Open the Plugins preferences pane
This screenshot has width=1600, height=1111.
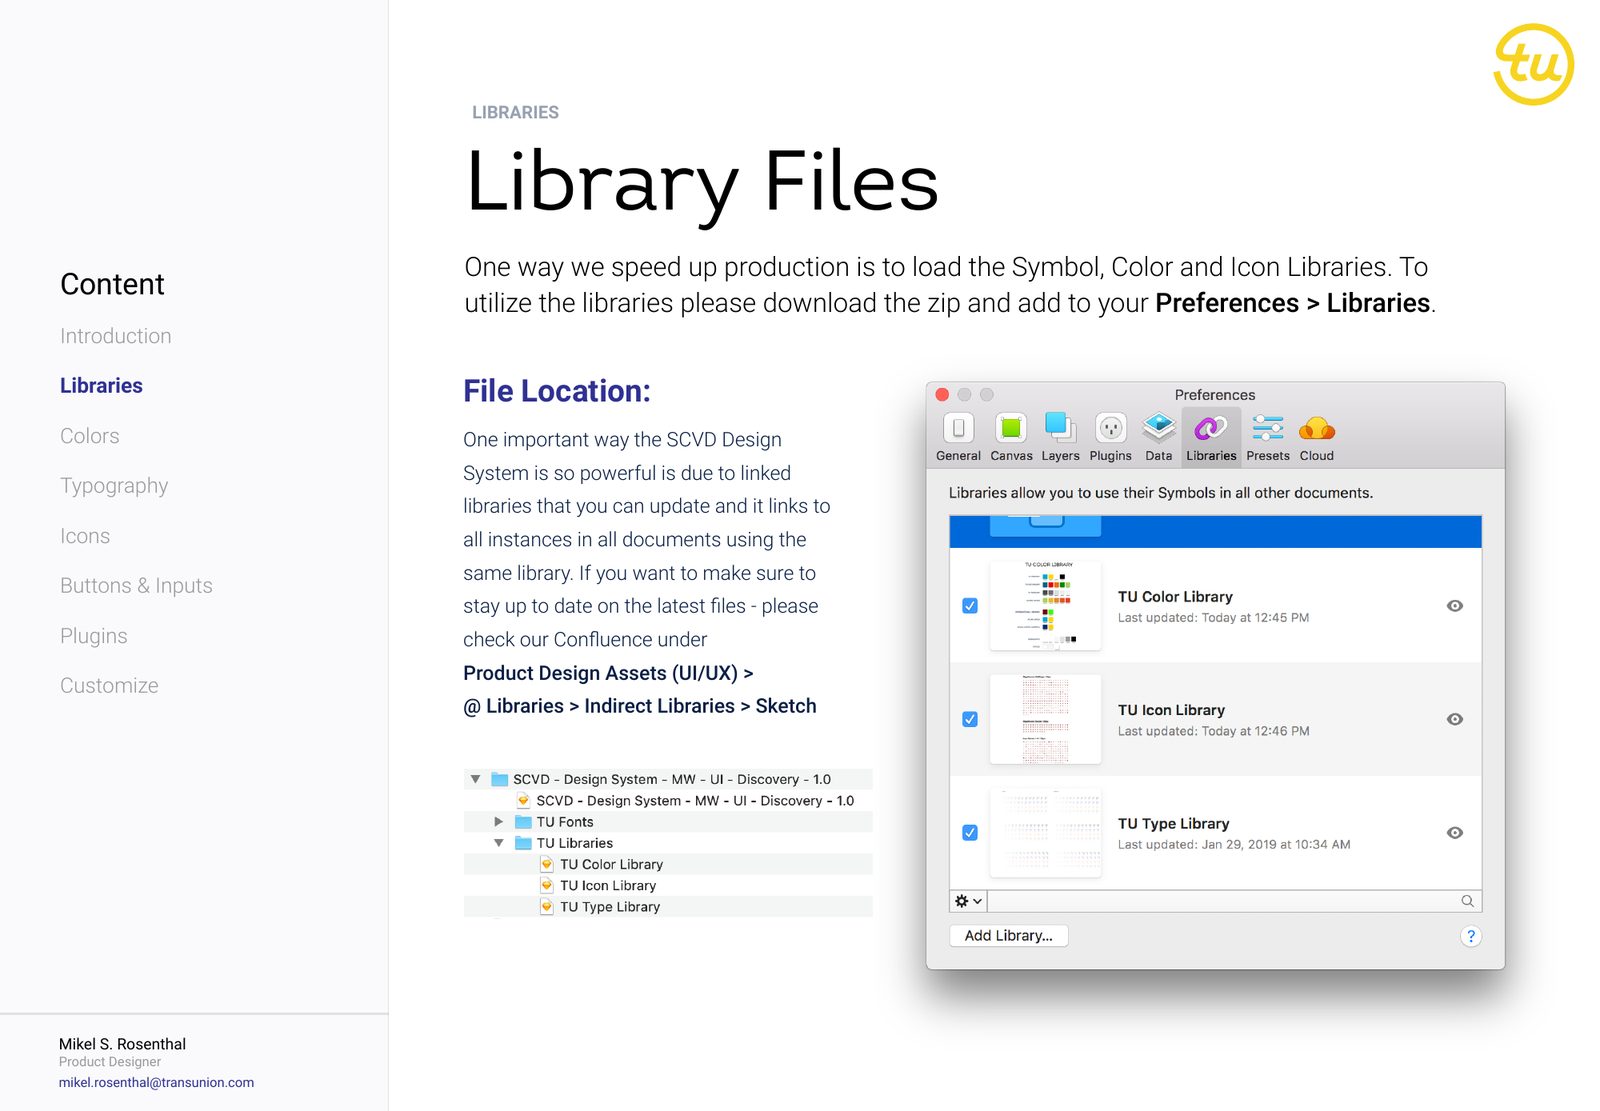click(1110, 437)
